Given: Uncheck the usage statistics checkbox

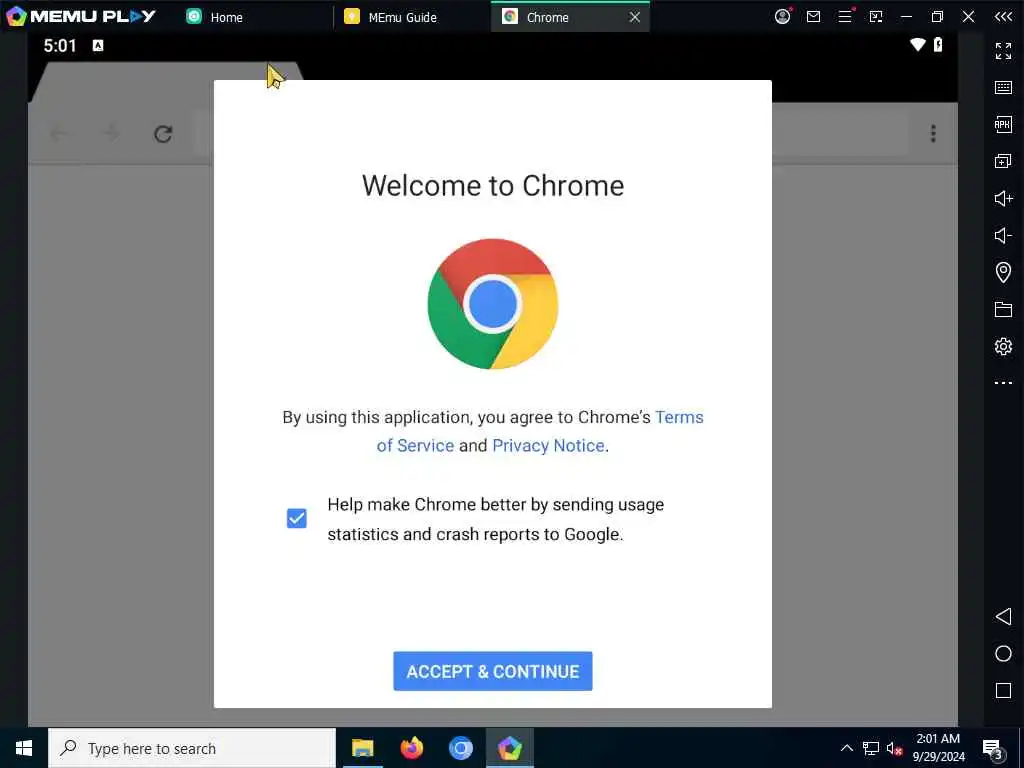Looking at the screenshot, I should tap(296, 518).
